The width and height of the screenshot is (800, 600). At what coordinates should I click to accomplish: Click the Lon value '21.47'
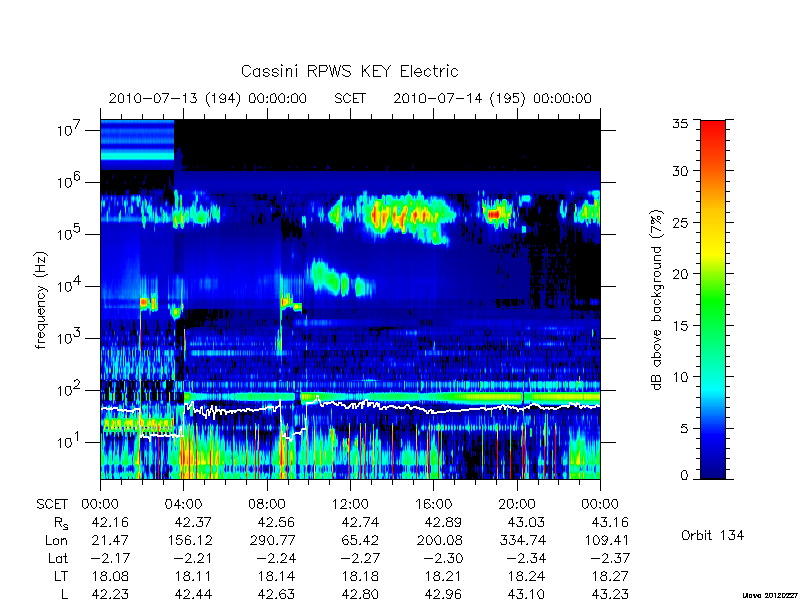point(110,540)
